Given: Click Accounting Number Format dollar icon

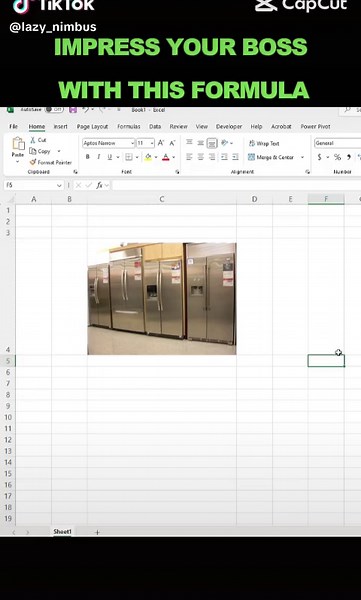Looking at the screenshot, I should [319, 157].
